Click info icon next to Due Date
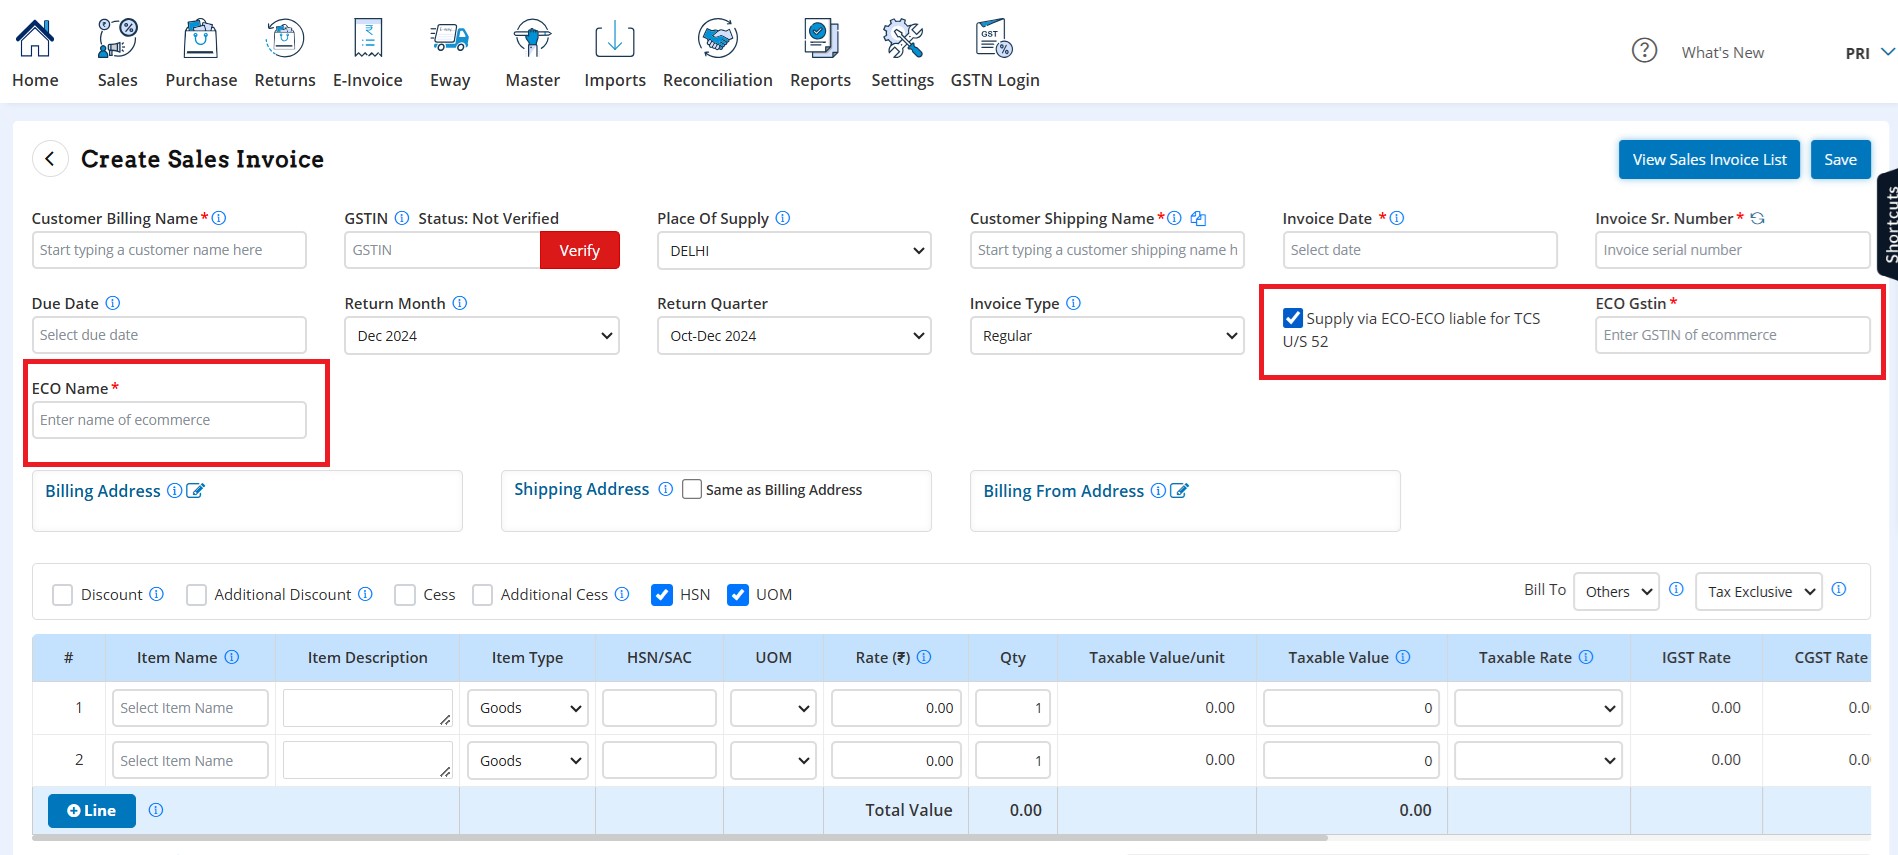This screenshot has width=1898, height=855. (x=113, y=303)
